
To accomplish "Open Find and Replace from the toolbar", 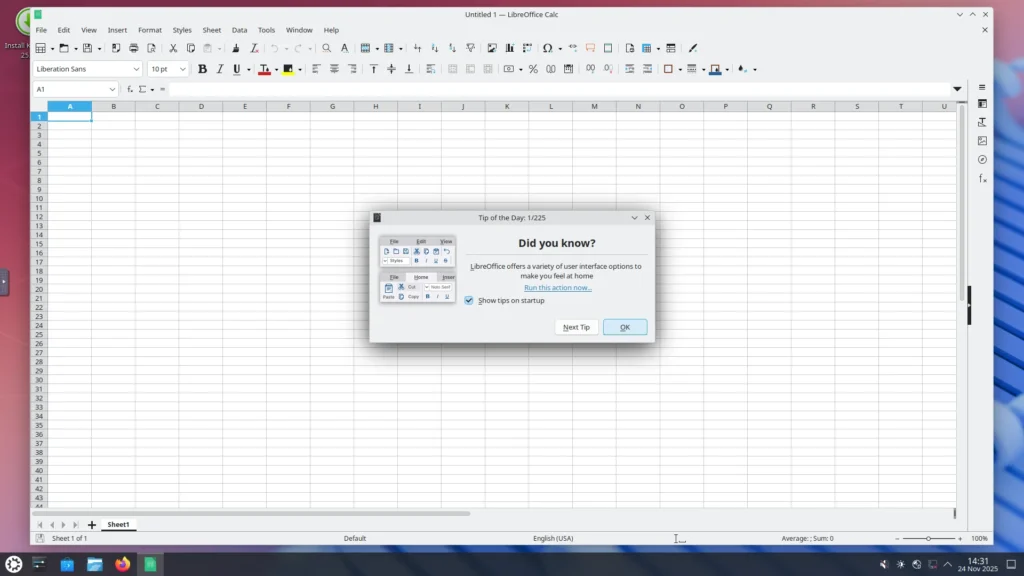I will coord(326,47).
